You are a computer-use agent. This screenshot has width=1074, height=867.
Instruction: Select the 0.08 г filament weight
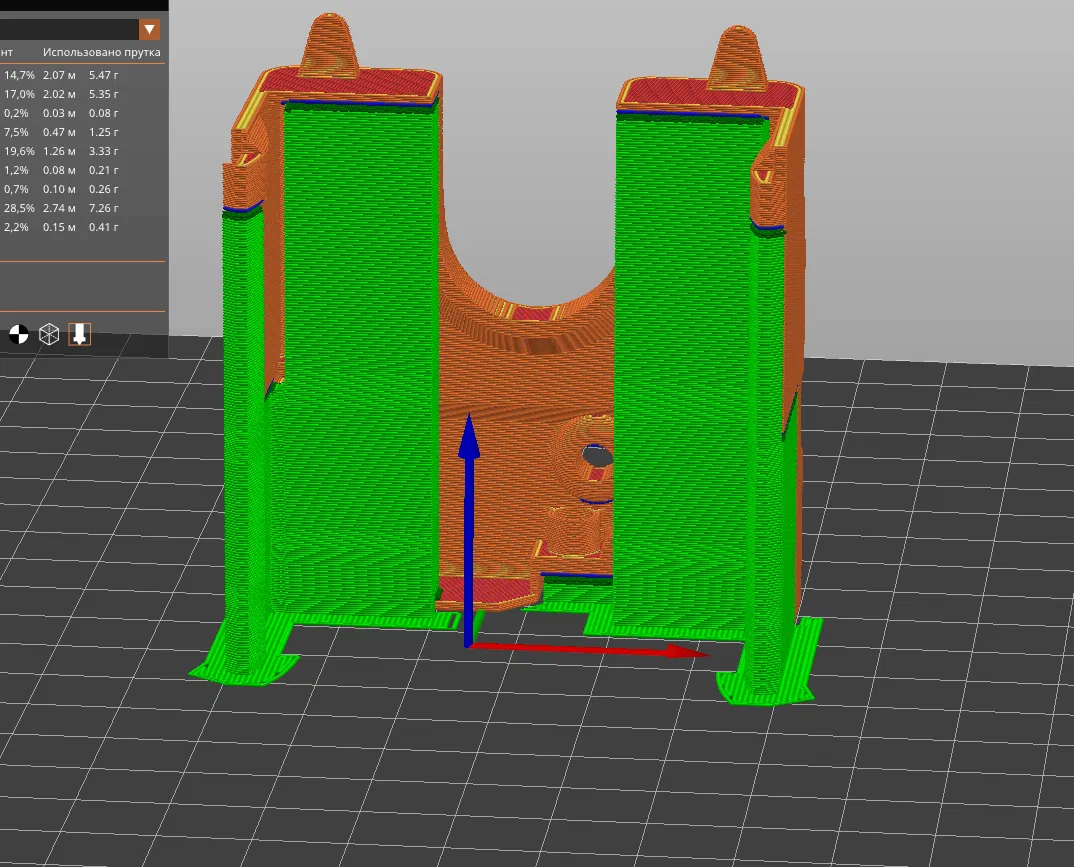[103, 113]
